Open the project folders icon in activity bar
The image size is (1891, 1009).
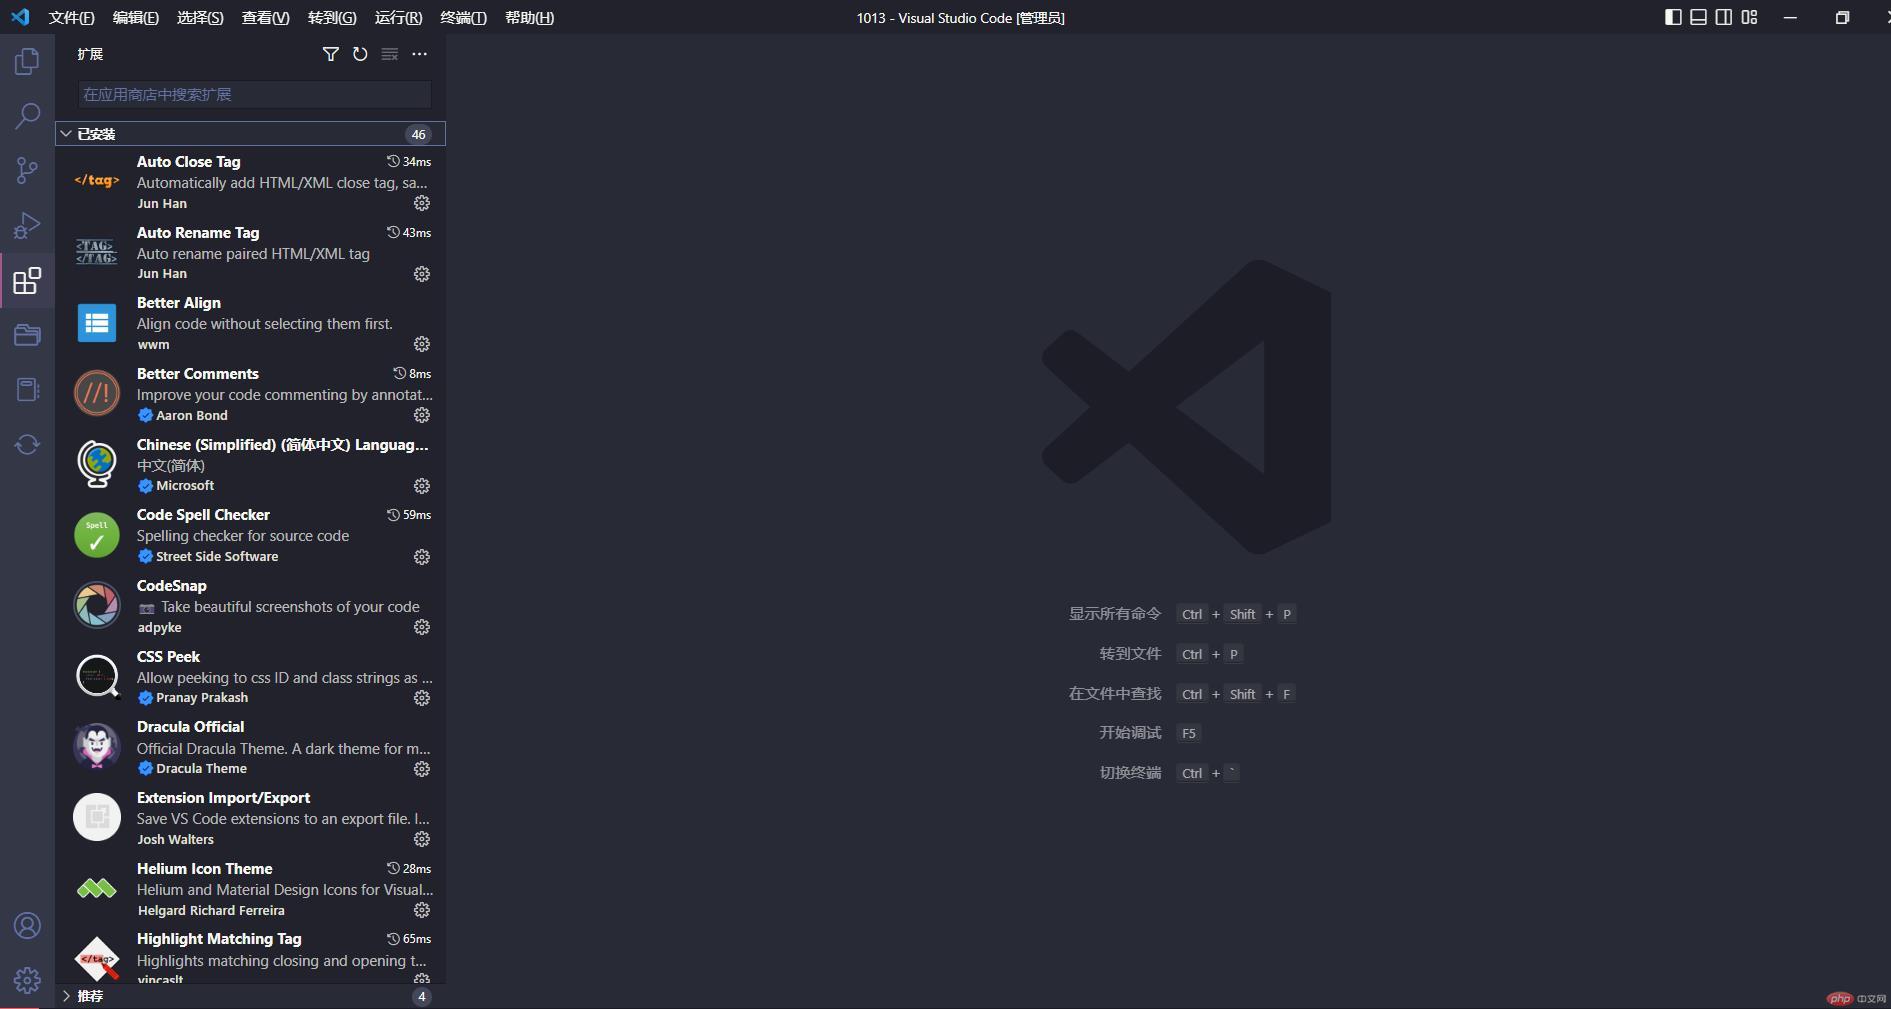coord(27,335)
